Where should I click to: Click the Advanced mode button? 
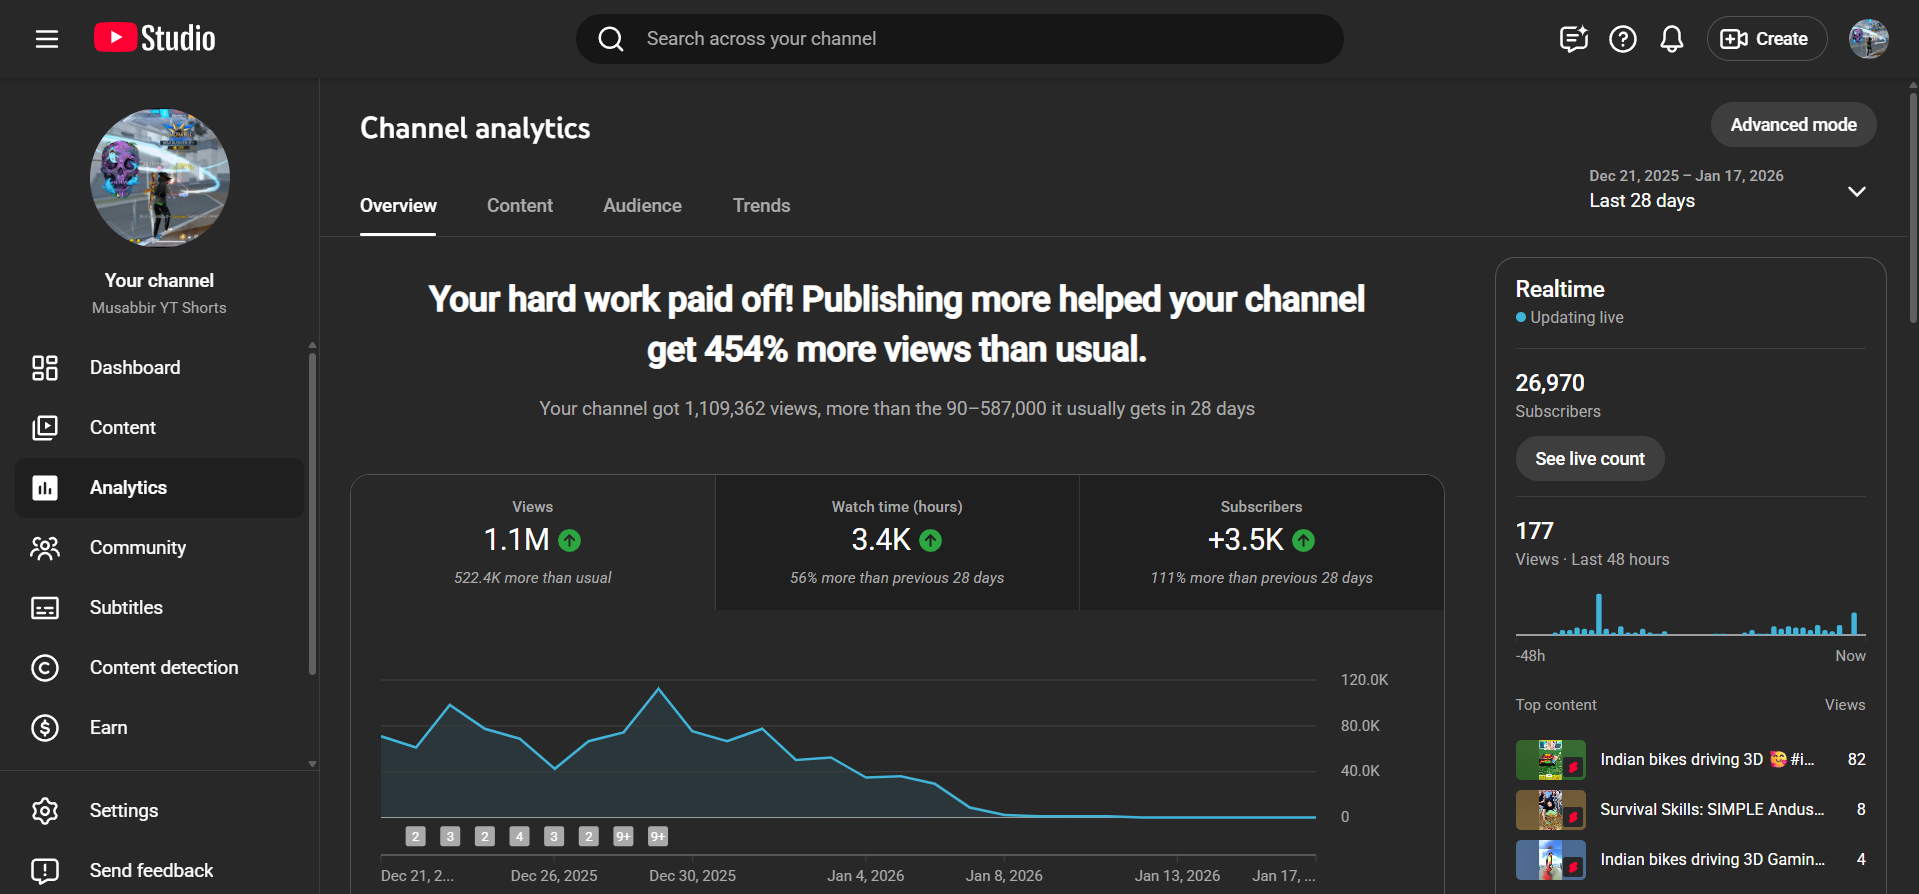[1792, 125]
